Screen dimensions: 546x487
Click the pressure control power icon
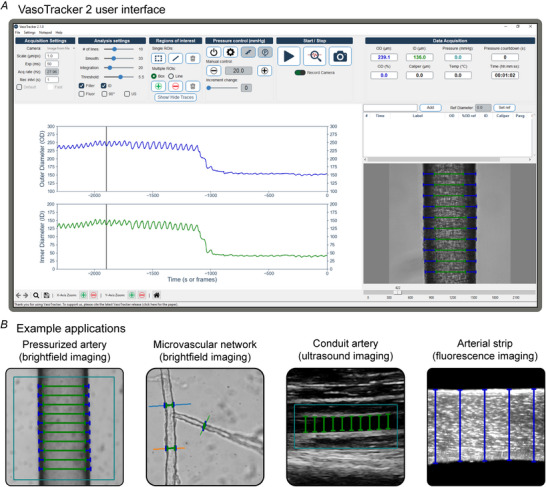point(213,52)
